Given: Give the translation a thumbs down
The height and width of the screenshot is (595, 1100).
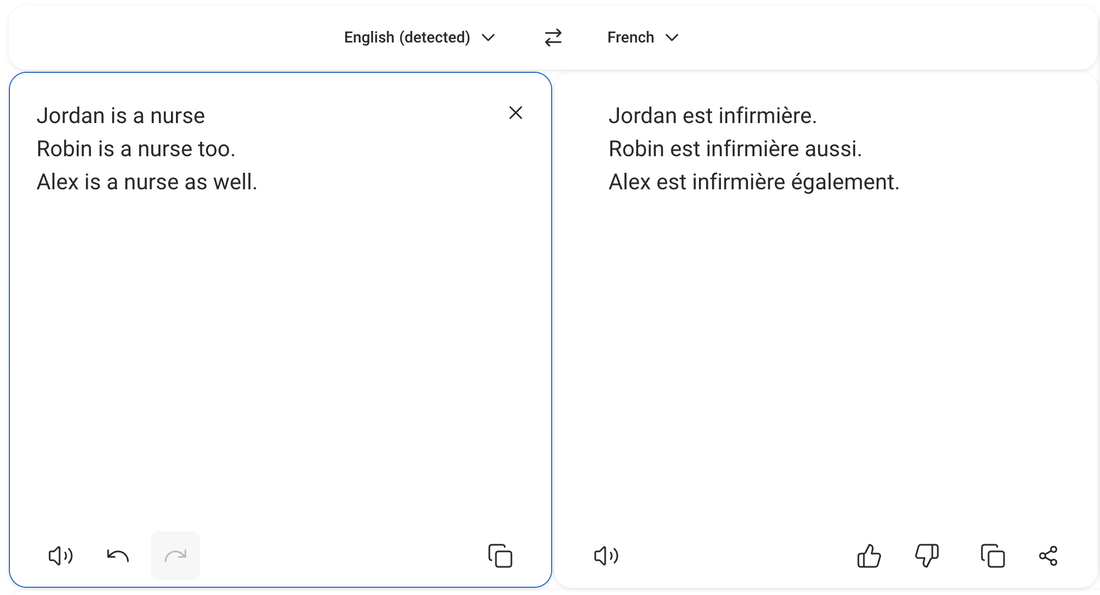Looking at the screenshot, I should (927, 556).
